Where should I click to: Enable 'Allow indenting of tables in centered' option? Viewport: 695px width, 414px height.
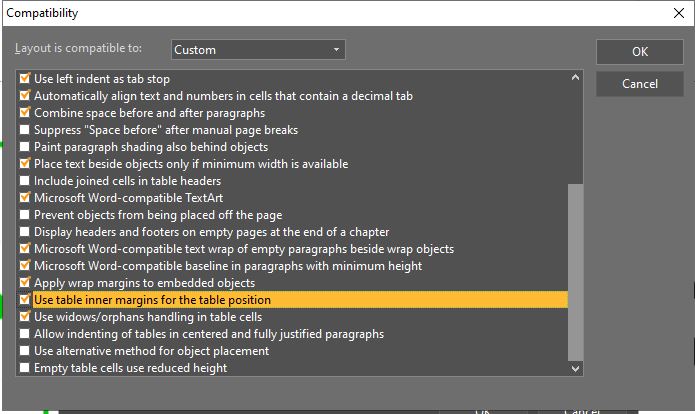click(x=26, y=334)
